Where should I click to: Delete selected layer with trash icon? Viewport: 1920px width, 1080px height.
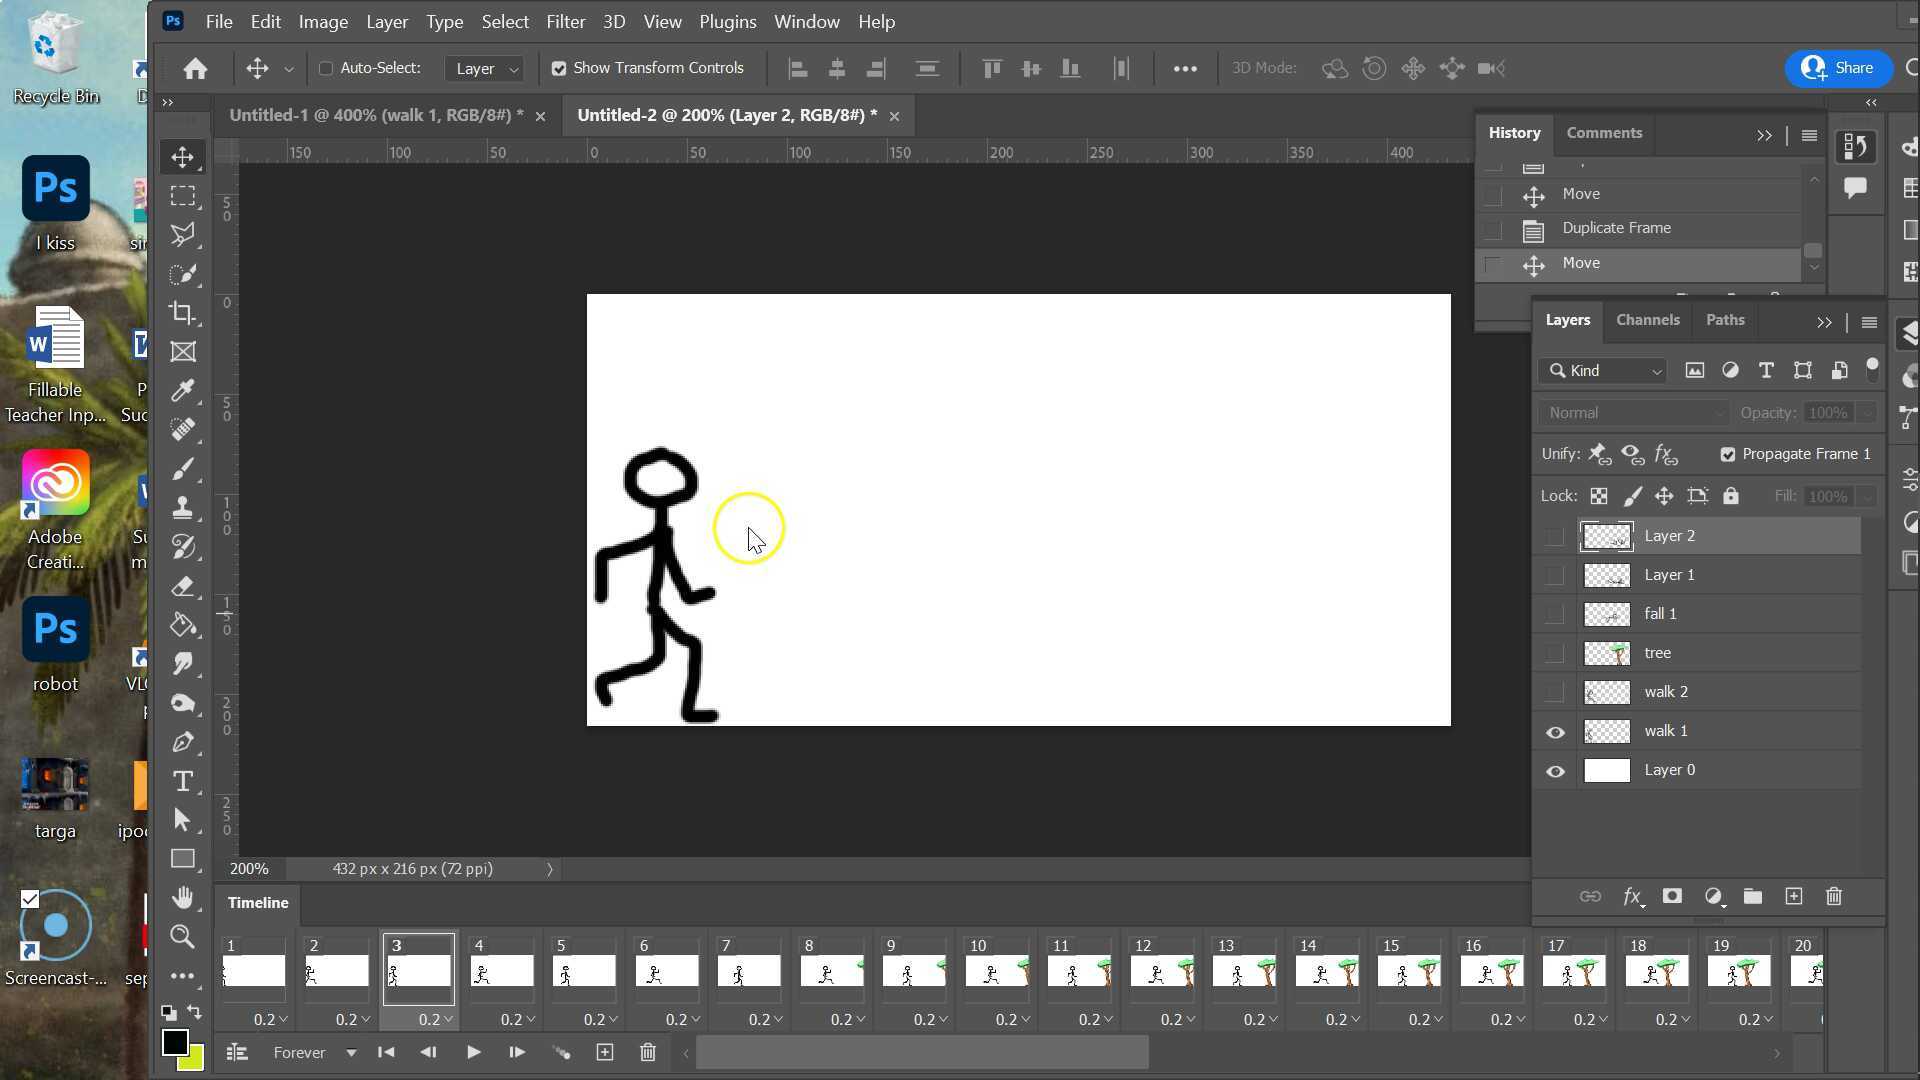1833,896
